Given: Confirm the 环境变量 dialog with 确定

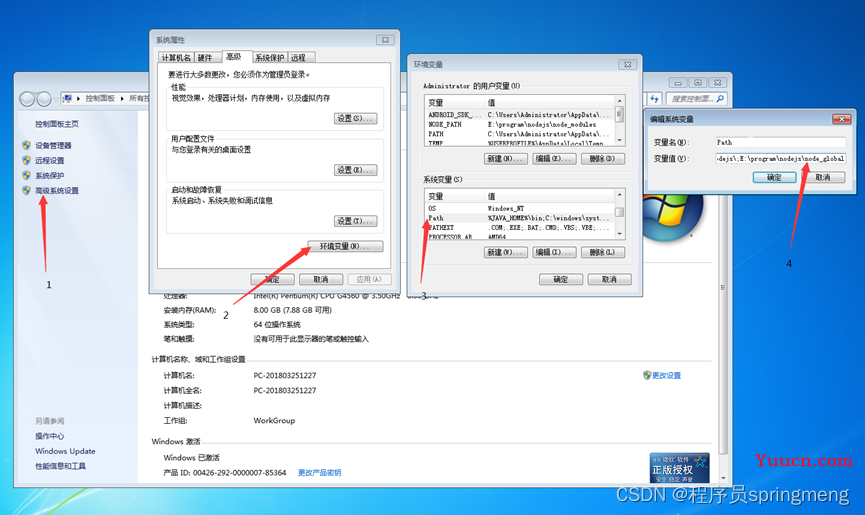Looking at the screenshot, I should (560, 280).
